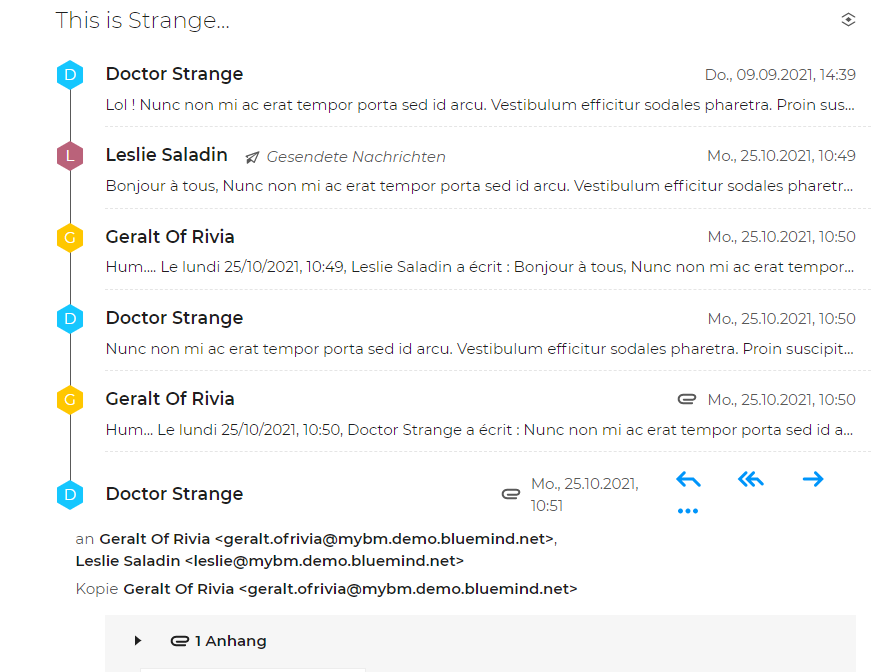Open Doctor Strange's collapsed 10:50 message
872x672 pixels.
click(x=480, y=349)
